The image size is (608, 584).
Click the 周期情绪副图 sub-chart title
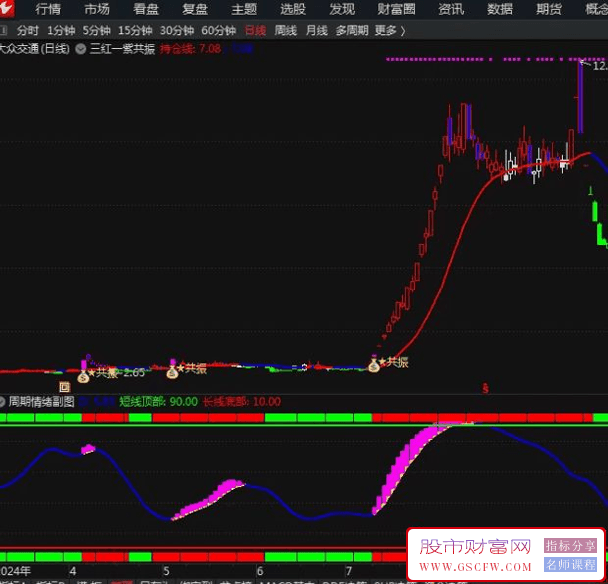coord(41,402)
